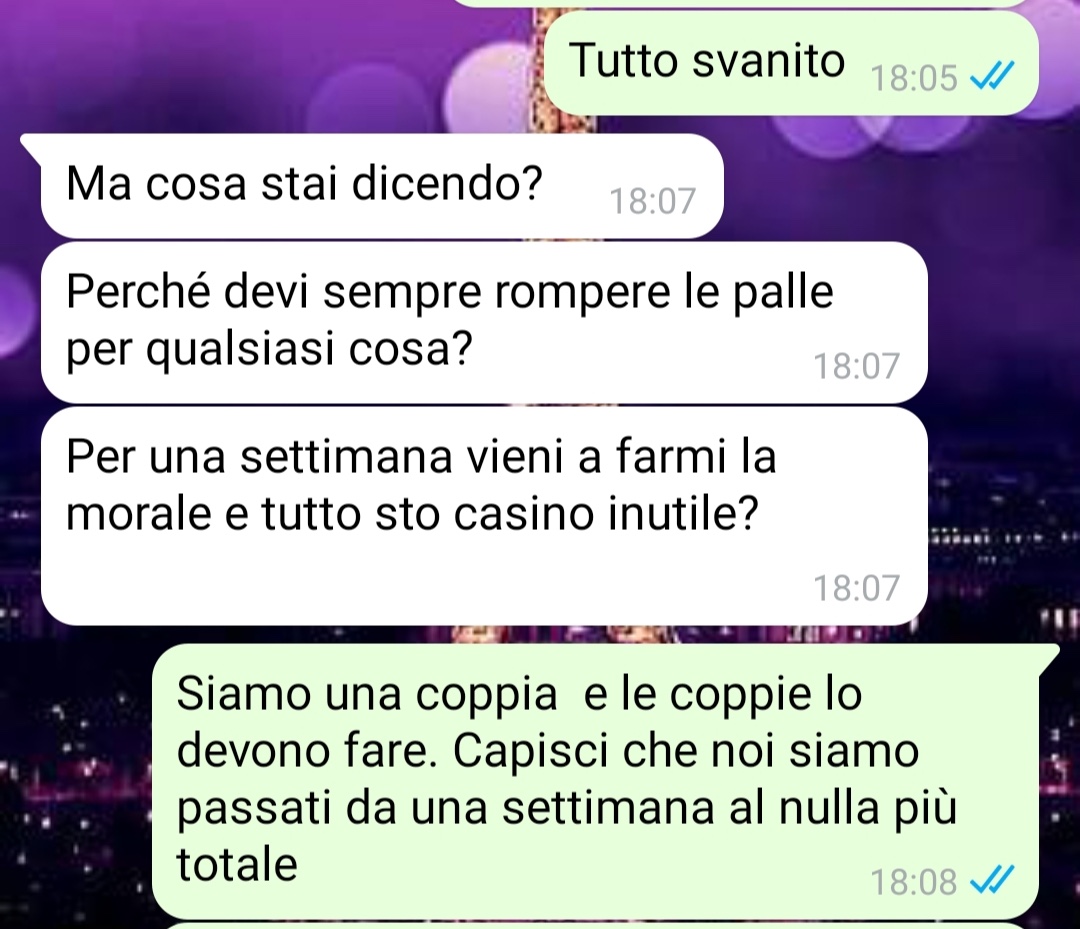The image size is (1080, 929).
Task: Select the "Perché devi sempre rompere le palle" message
Action: pyautogui.click(x=484, y=322)
